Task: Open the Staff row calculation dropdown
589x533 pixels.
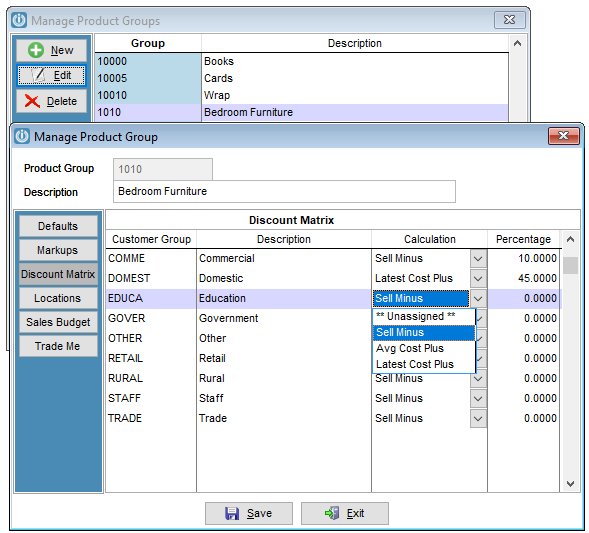Action: point(478,398)
